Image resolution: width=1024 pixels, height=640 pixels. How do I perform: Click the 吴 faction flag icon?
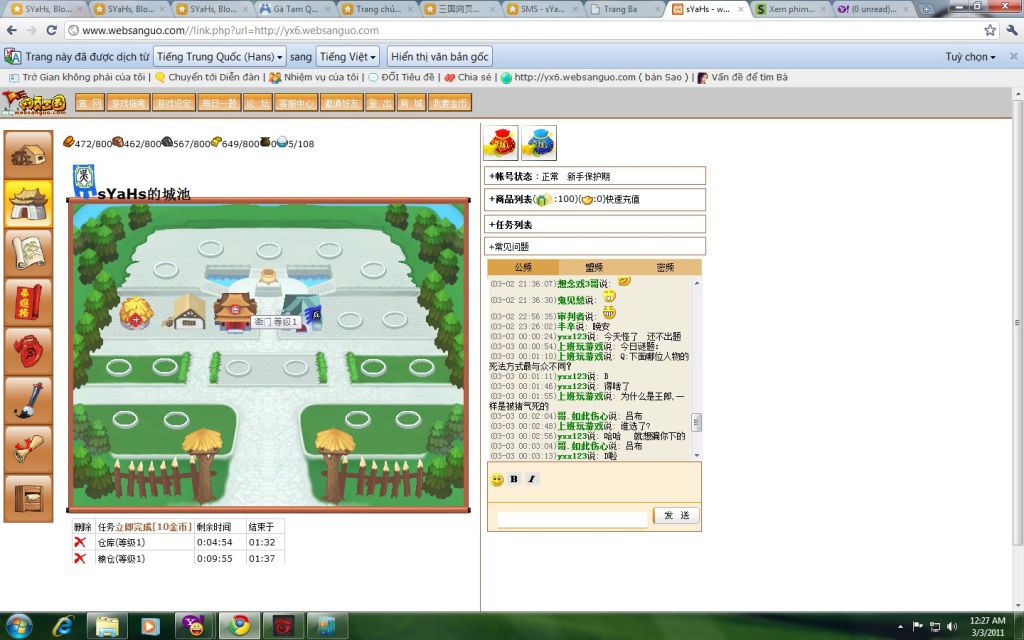pos(84,181)
